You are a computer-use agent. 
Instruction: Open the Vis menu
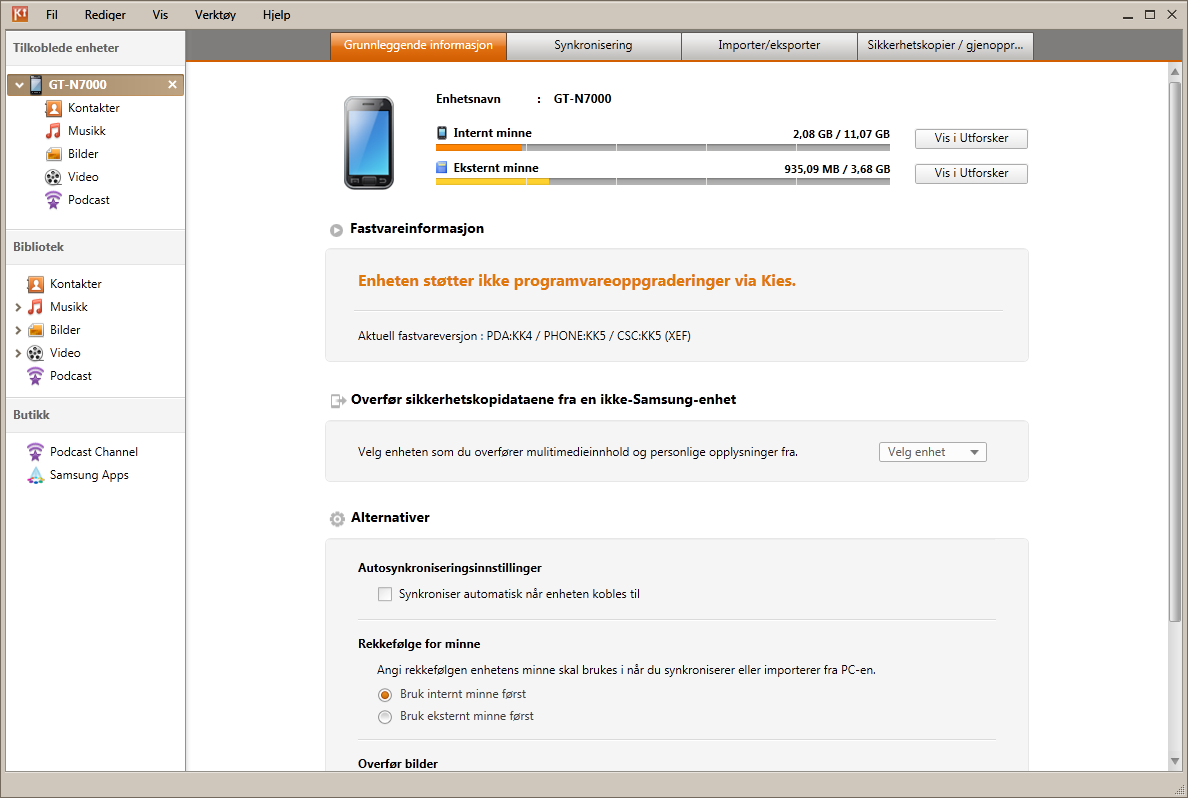point(160,14)
